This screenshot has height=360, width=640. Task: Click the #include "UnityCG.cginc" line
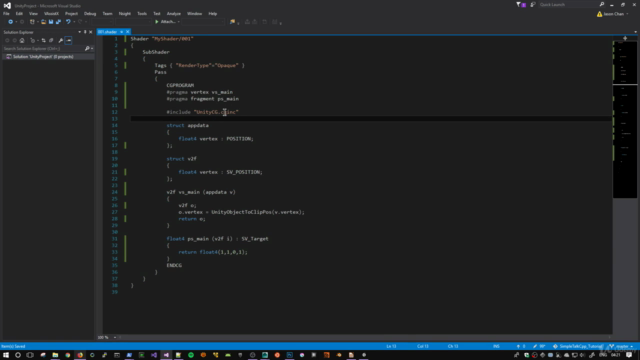tap(202, 112)
